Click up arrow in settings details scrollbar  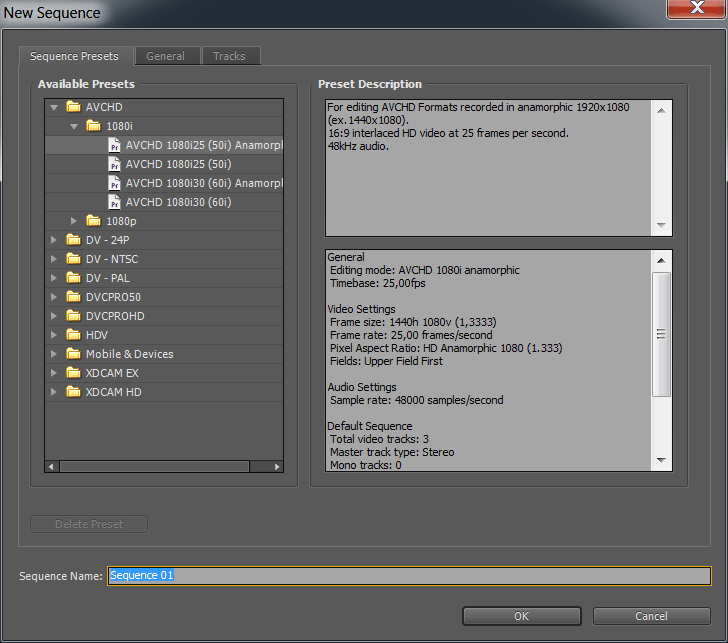click(x=661, y=260)
